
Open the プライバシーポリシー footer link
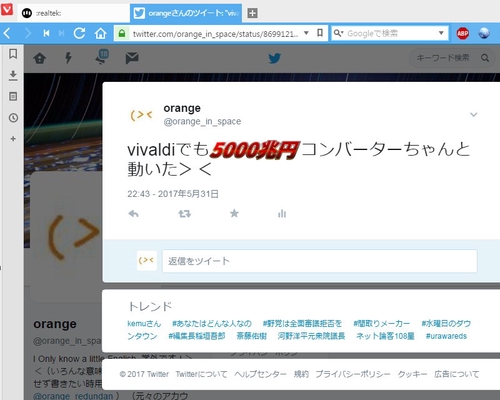click(353, 374)
